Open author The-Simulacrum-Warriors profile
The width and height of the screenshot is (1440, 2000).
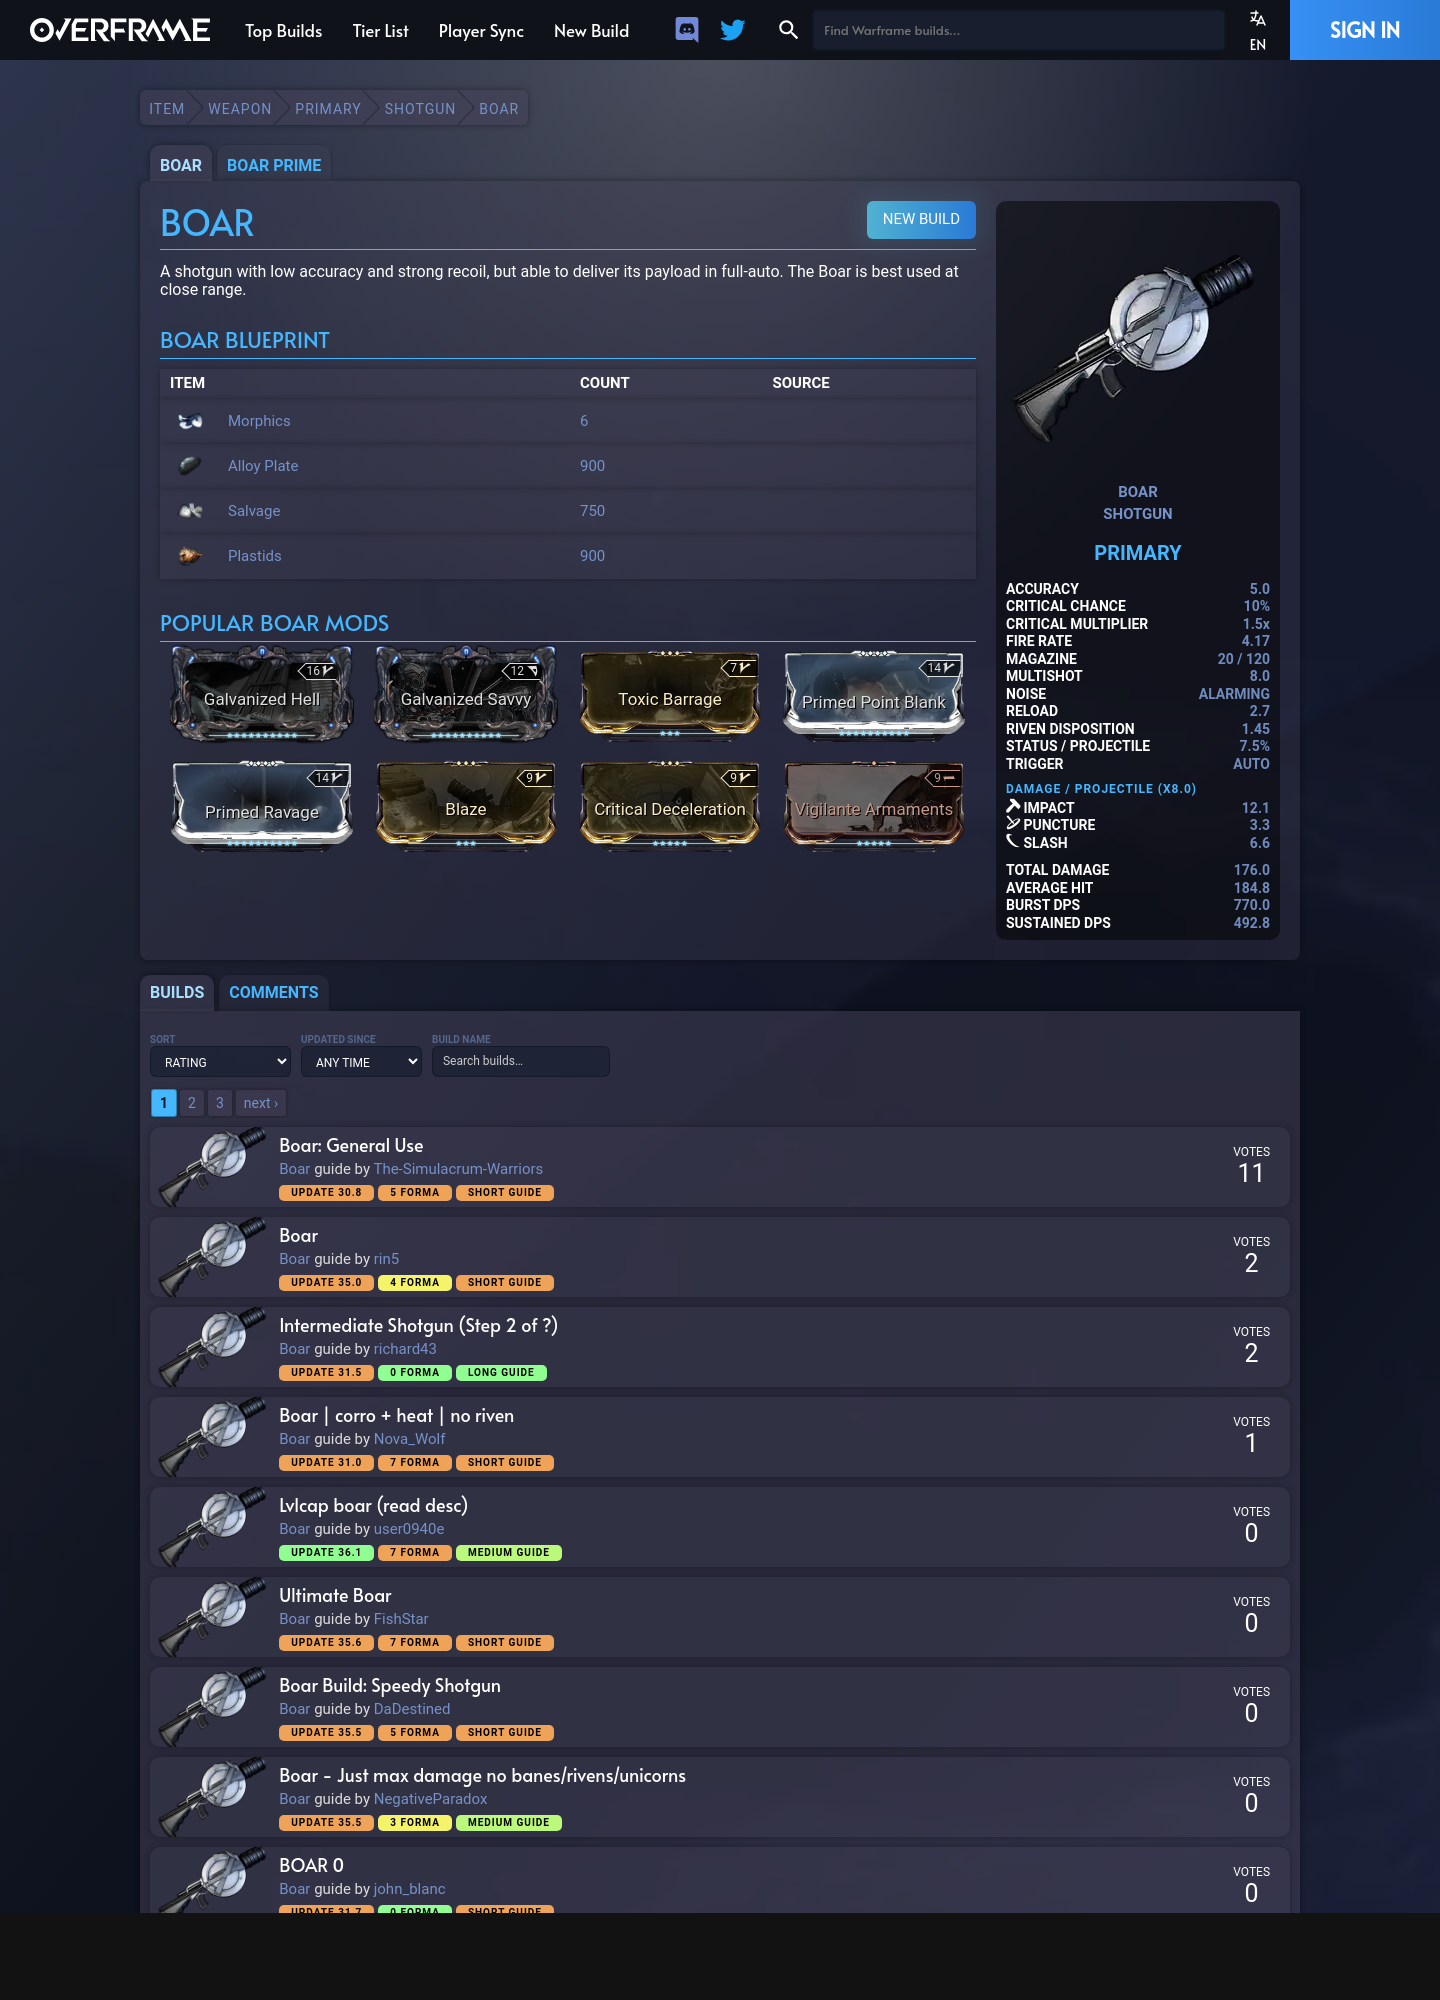coord(458,1169)
